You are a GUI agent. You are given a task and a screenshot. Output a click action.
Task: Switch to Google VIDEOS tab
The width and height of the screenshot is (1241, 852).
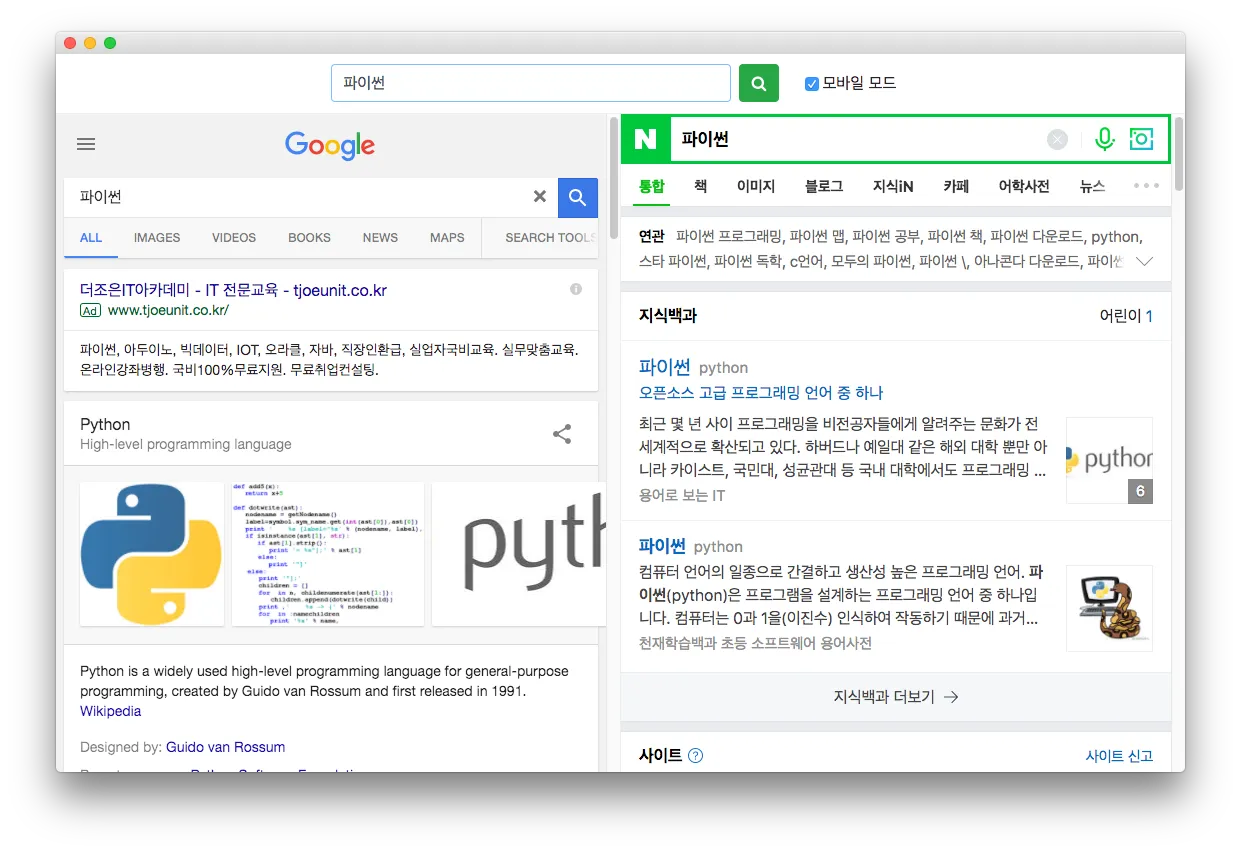click(234, 238)
